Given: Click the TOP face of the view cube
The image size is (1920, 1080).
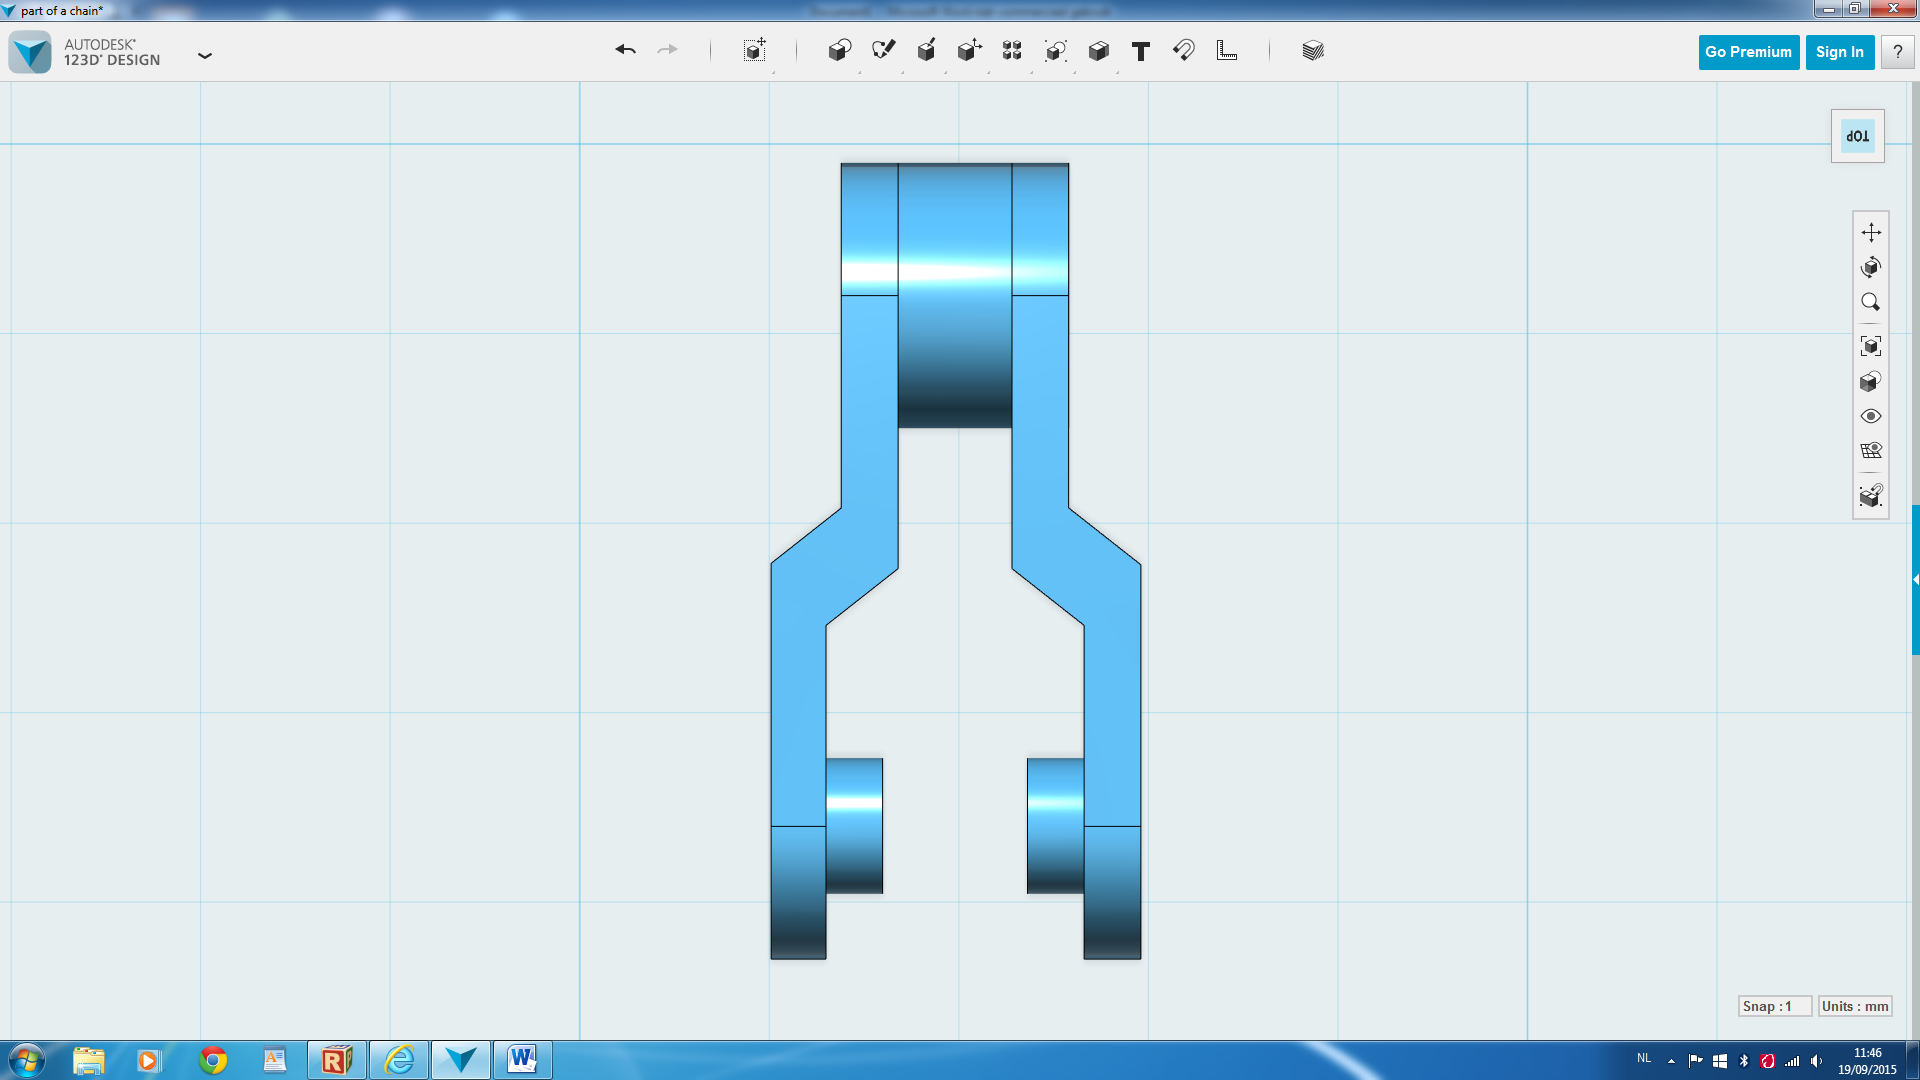Looking at the screenshot, I should pyautogui.click(x=1858, y=136).
